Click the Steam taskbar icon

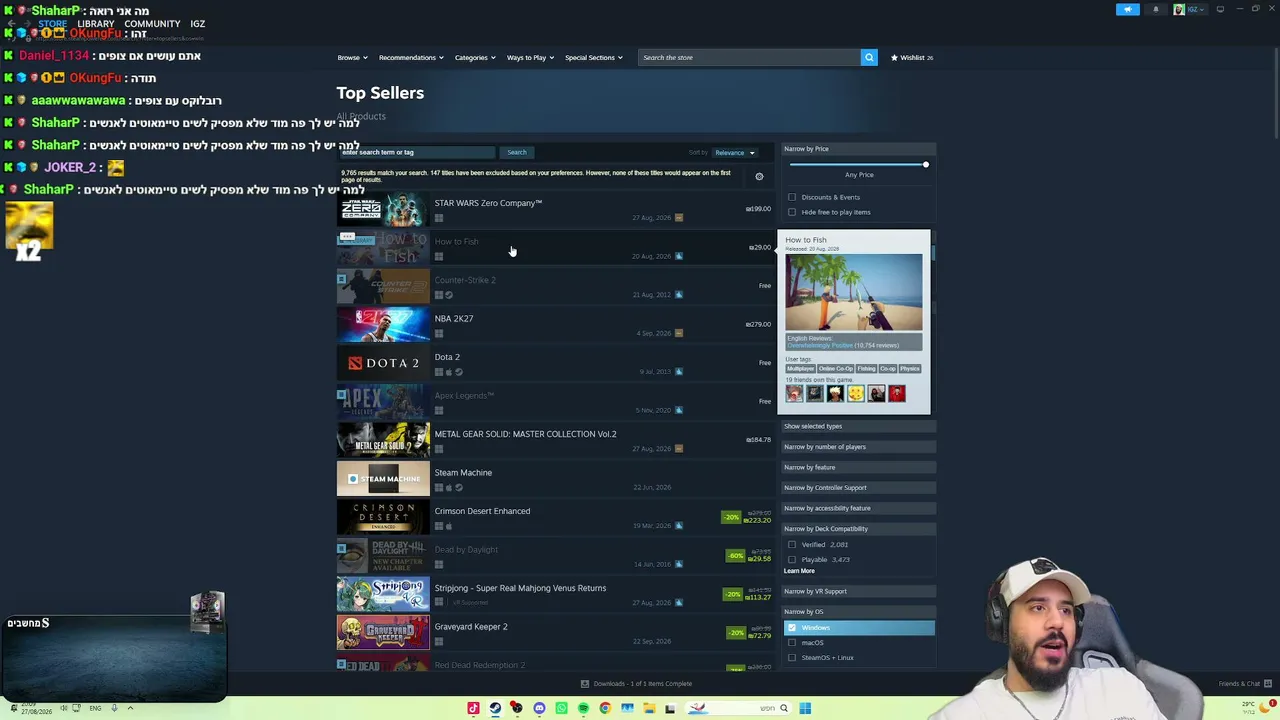point(495,708)
